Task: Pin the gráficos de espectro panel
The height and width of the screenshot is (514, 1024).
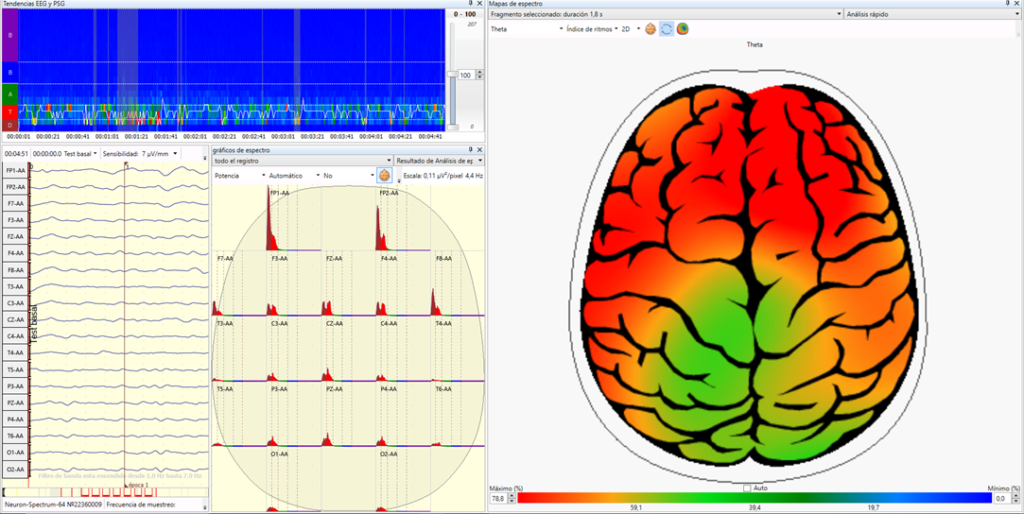Action: [470, 150]
